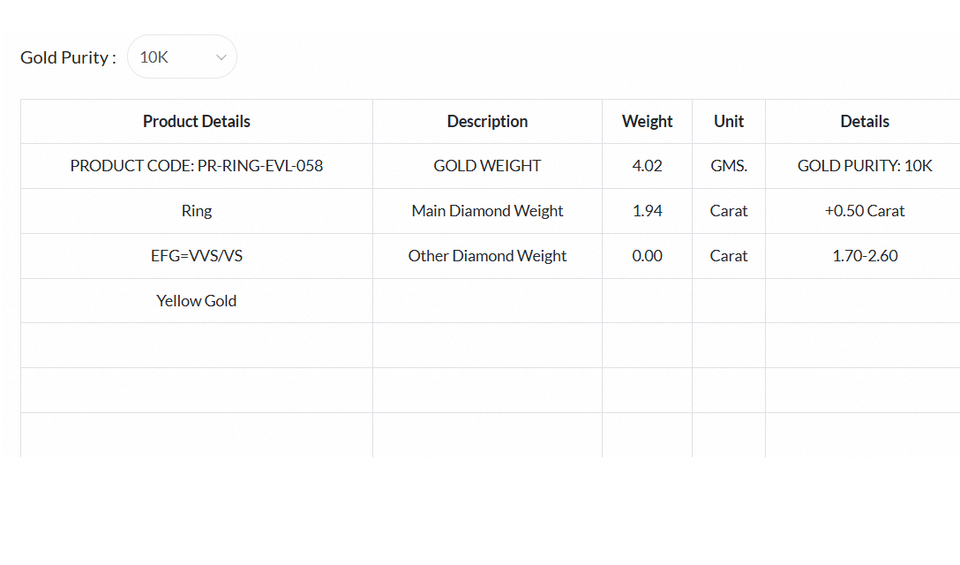Click the Gold Purity dropdown chevron arrow
The height and width of the screenshot is (565, 960).
(x=221, y=57)
